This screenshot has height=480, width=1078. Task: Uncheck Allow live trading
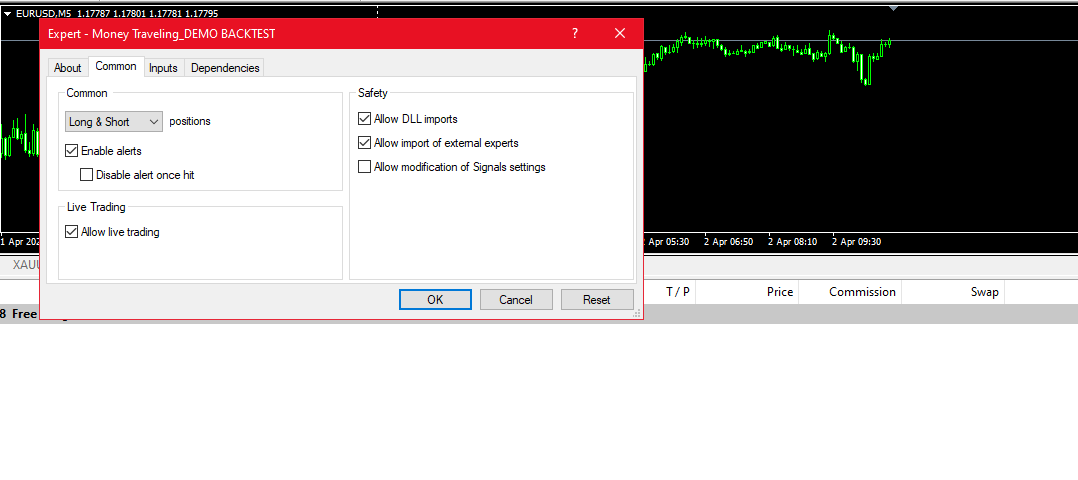(72, 232)
